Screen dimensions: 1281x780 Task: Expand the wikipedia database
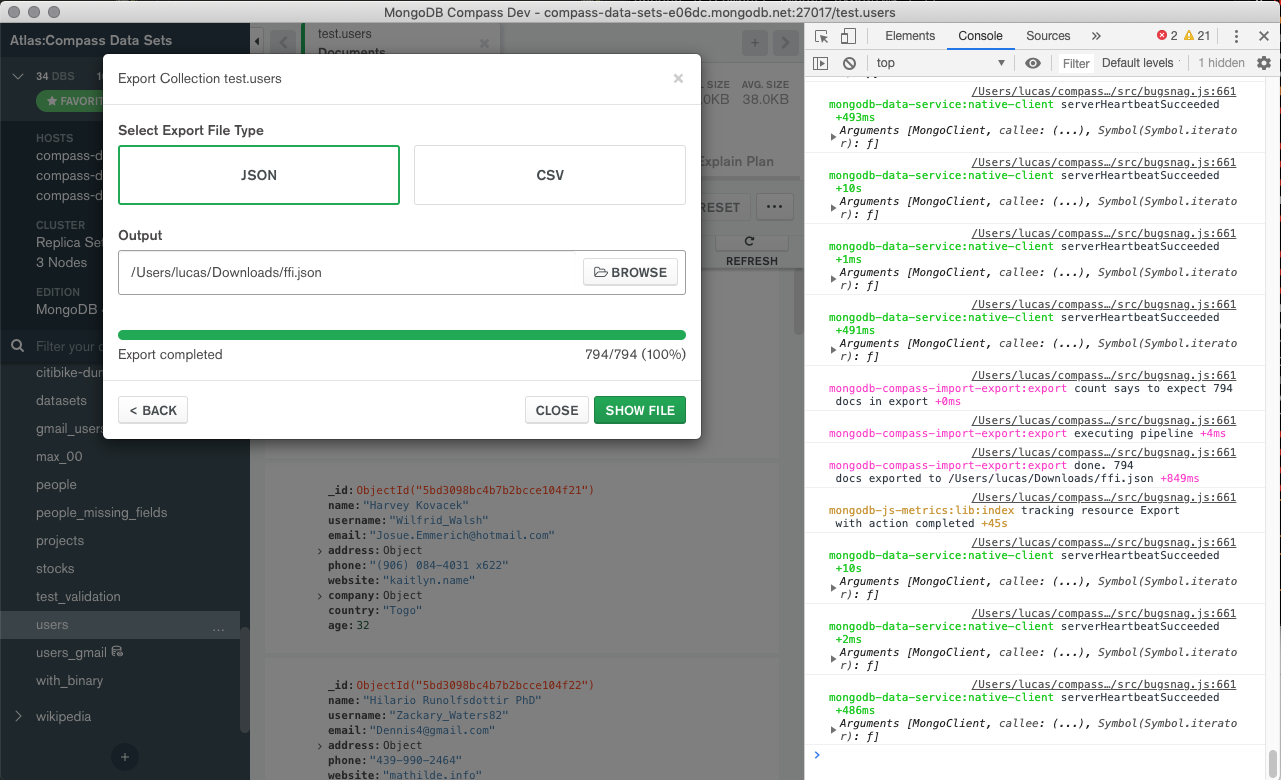point(18,716)
